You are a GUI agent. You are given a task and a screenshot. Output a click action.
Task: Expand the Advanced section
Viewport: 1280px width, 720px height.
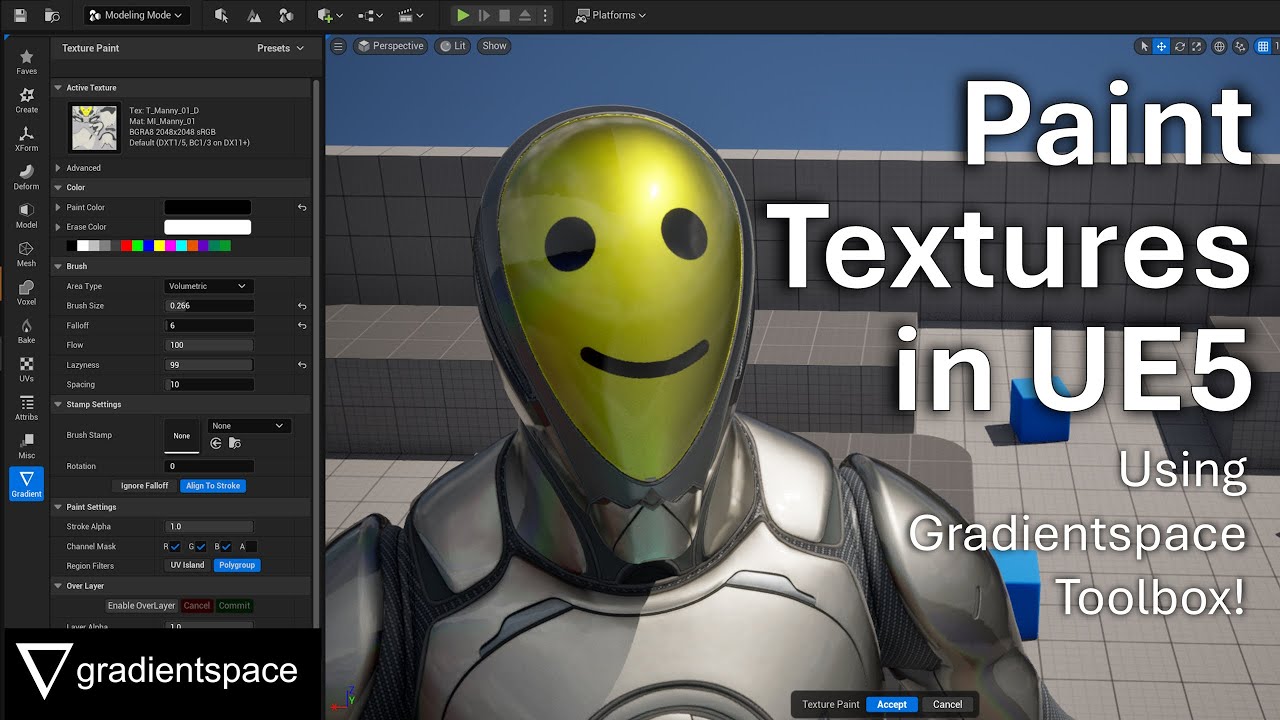[58, 168]
